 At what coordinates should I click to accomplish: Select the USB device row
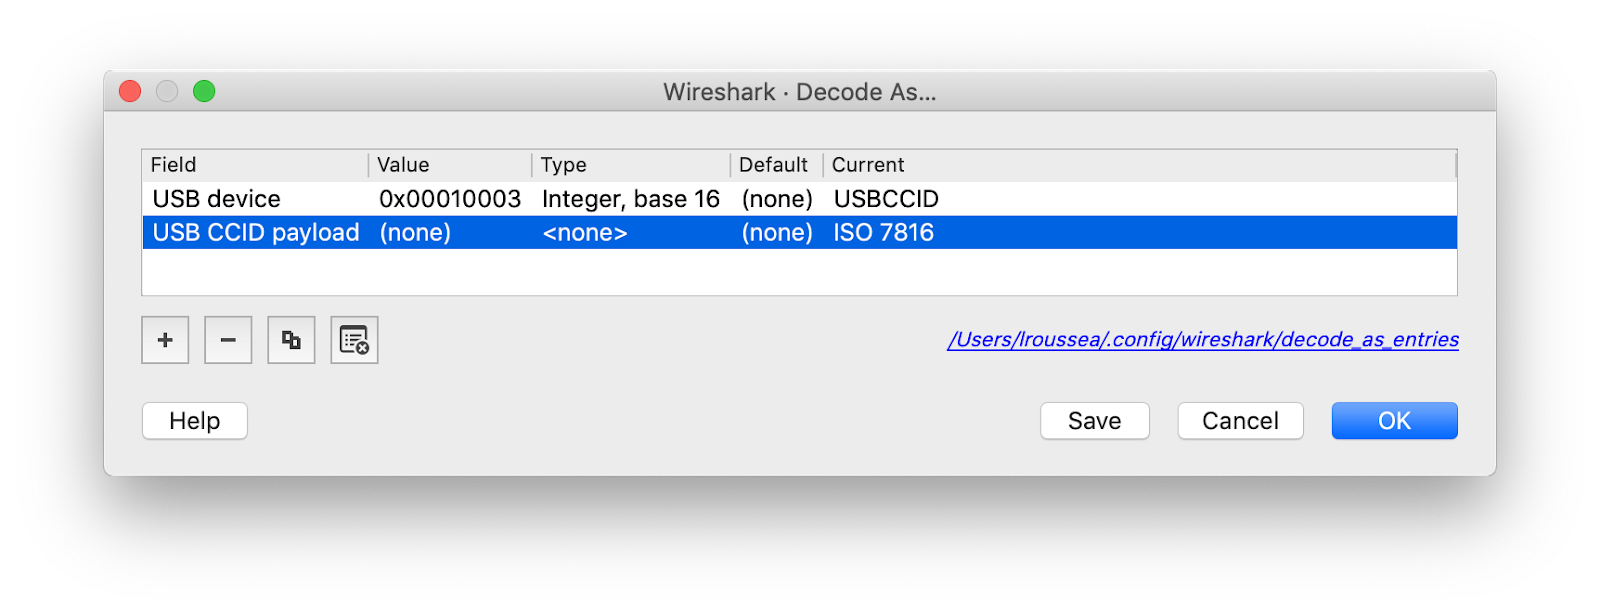[217, 199]
